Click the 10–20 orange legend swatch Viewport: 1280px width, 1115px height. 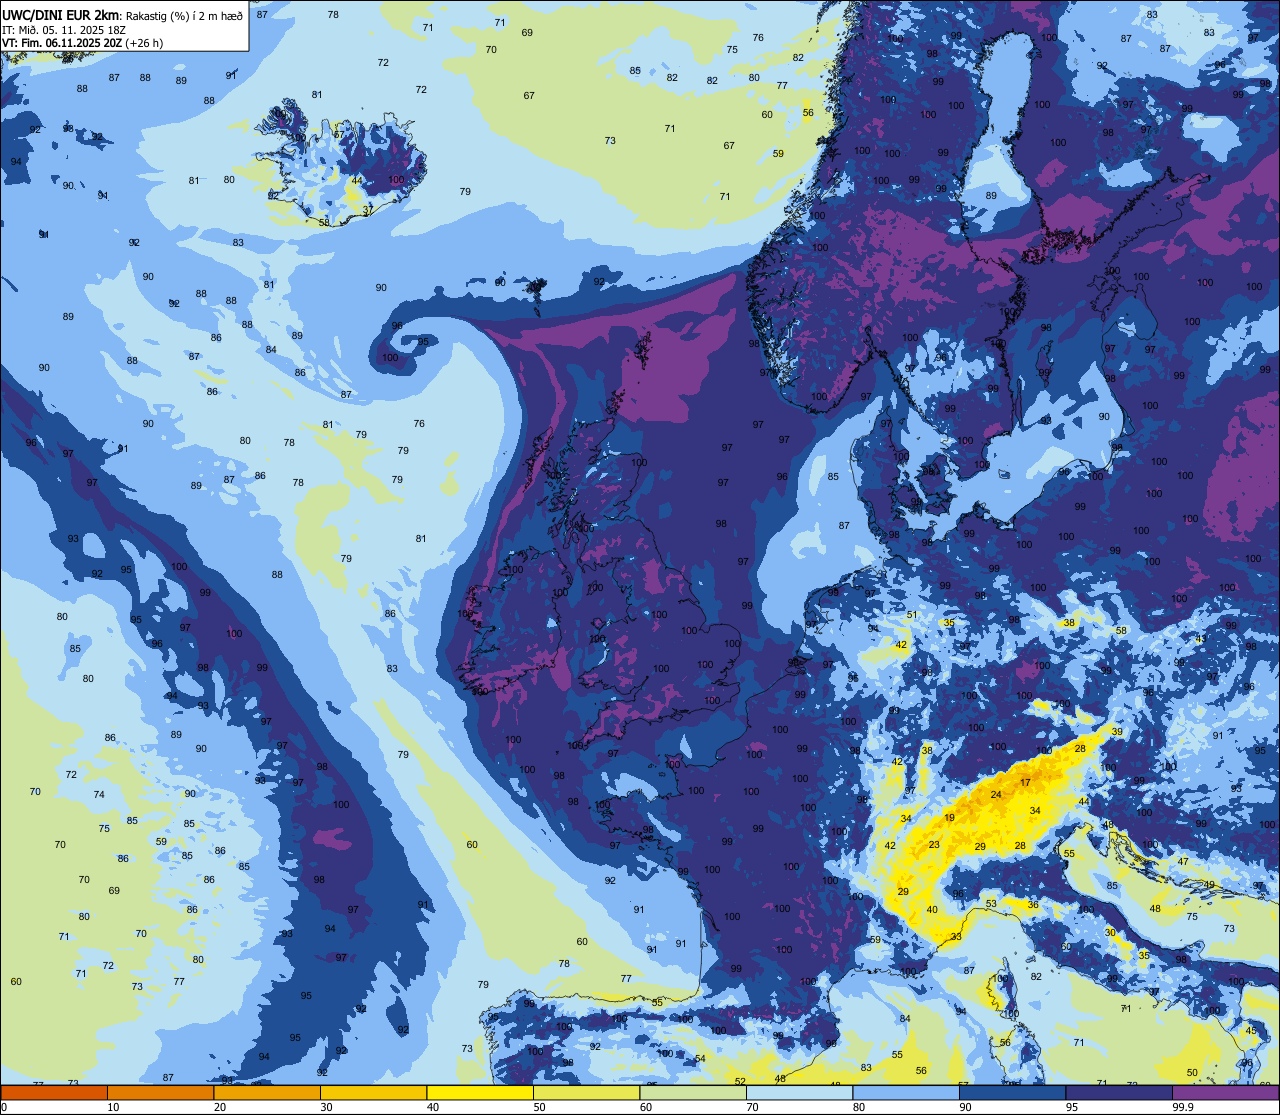(x=160, y=1093)
